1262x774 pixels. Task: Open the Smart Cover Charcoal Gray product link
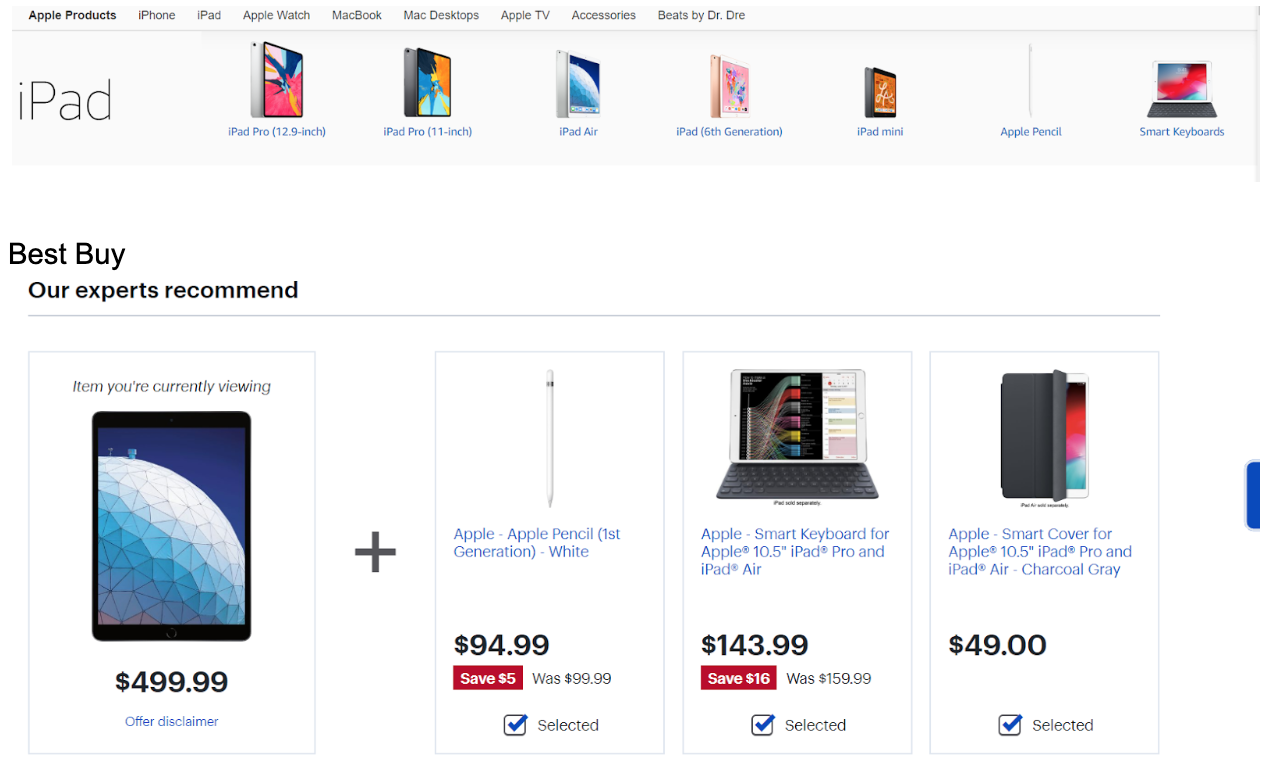click(x=1040, y=551)
